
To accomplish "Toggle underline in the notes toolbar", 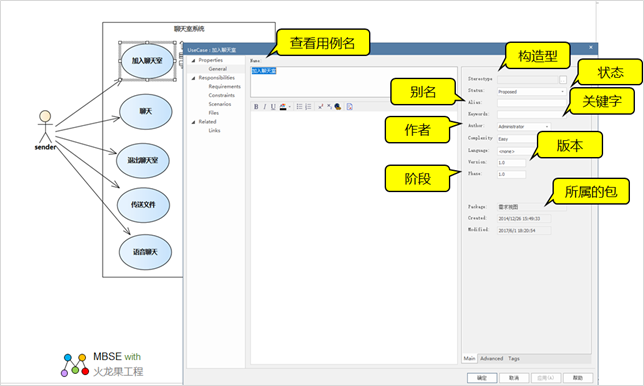I will pos(273,107).
